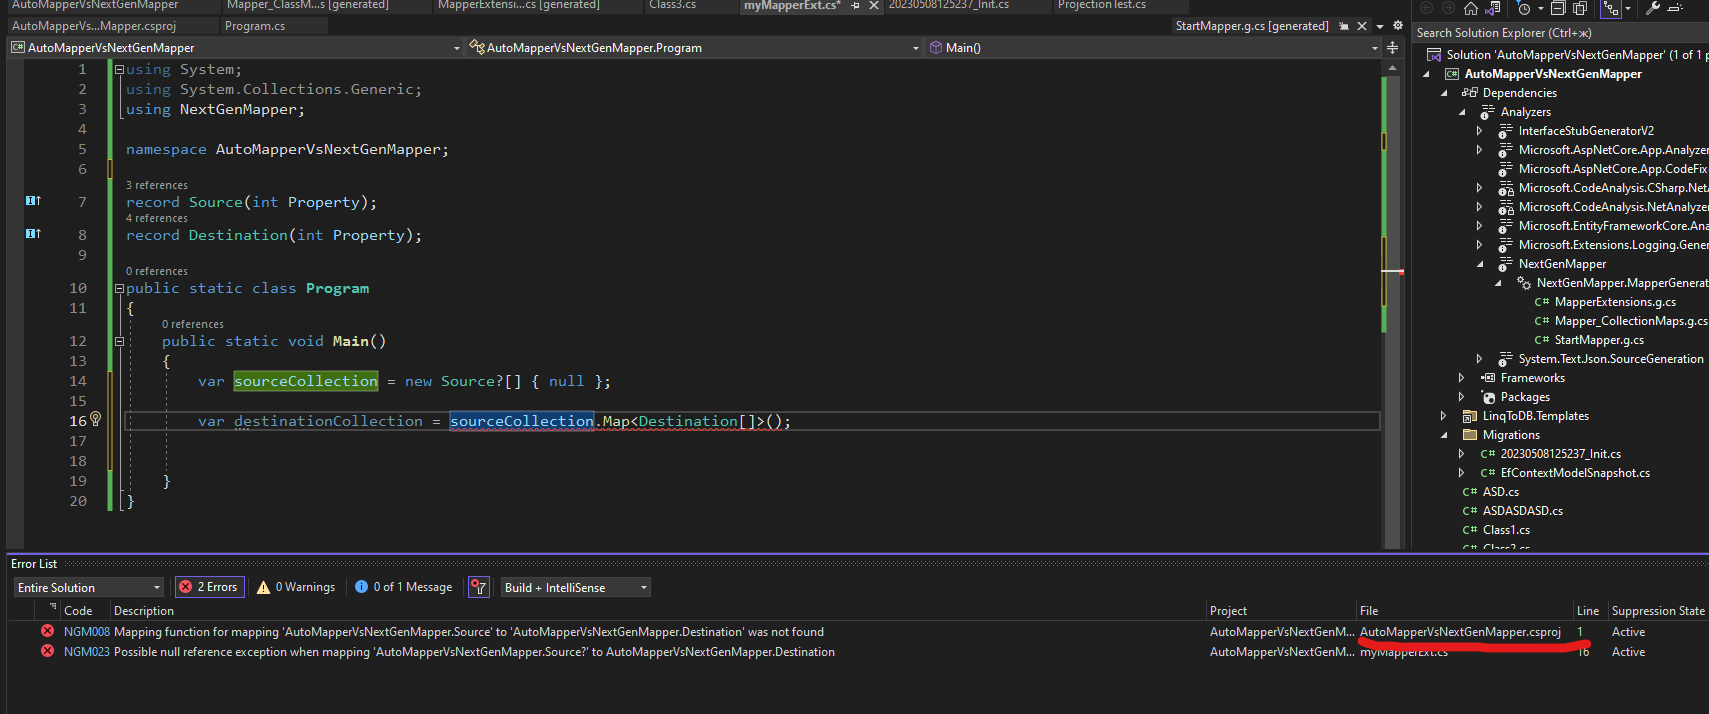Expand the Packages node
Viewport: 1709px width, 714px height.
tap(1462, 397)
